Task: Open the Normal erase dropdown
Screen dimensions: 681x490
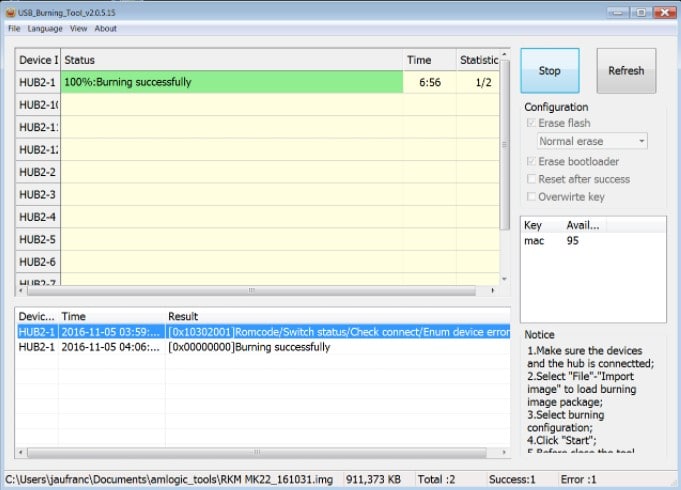Action: coord(592,141)
